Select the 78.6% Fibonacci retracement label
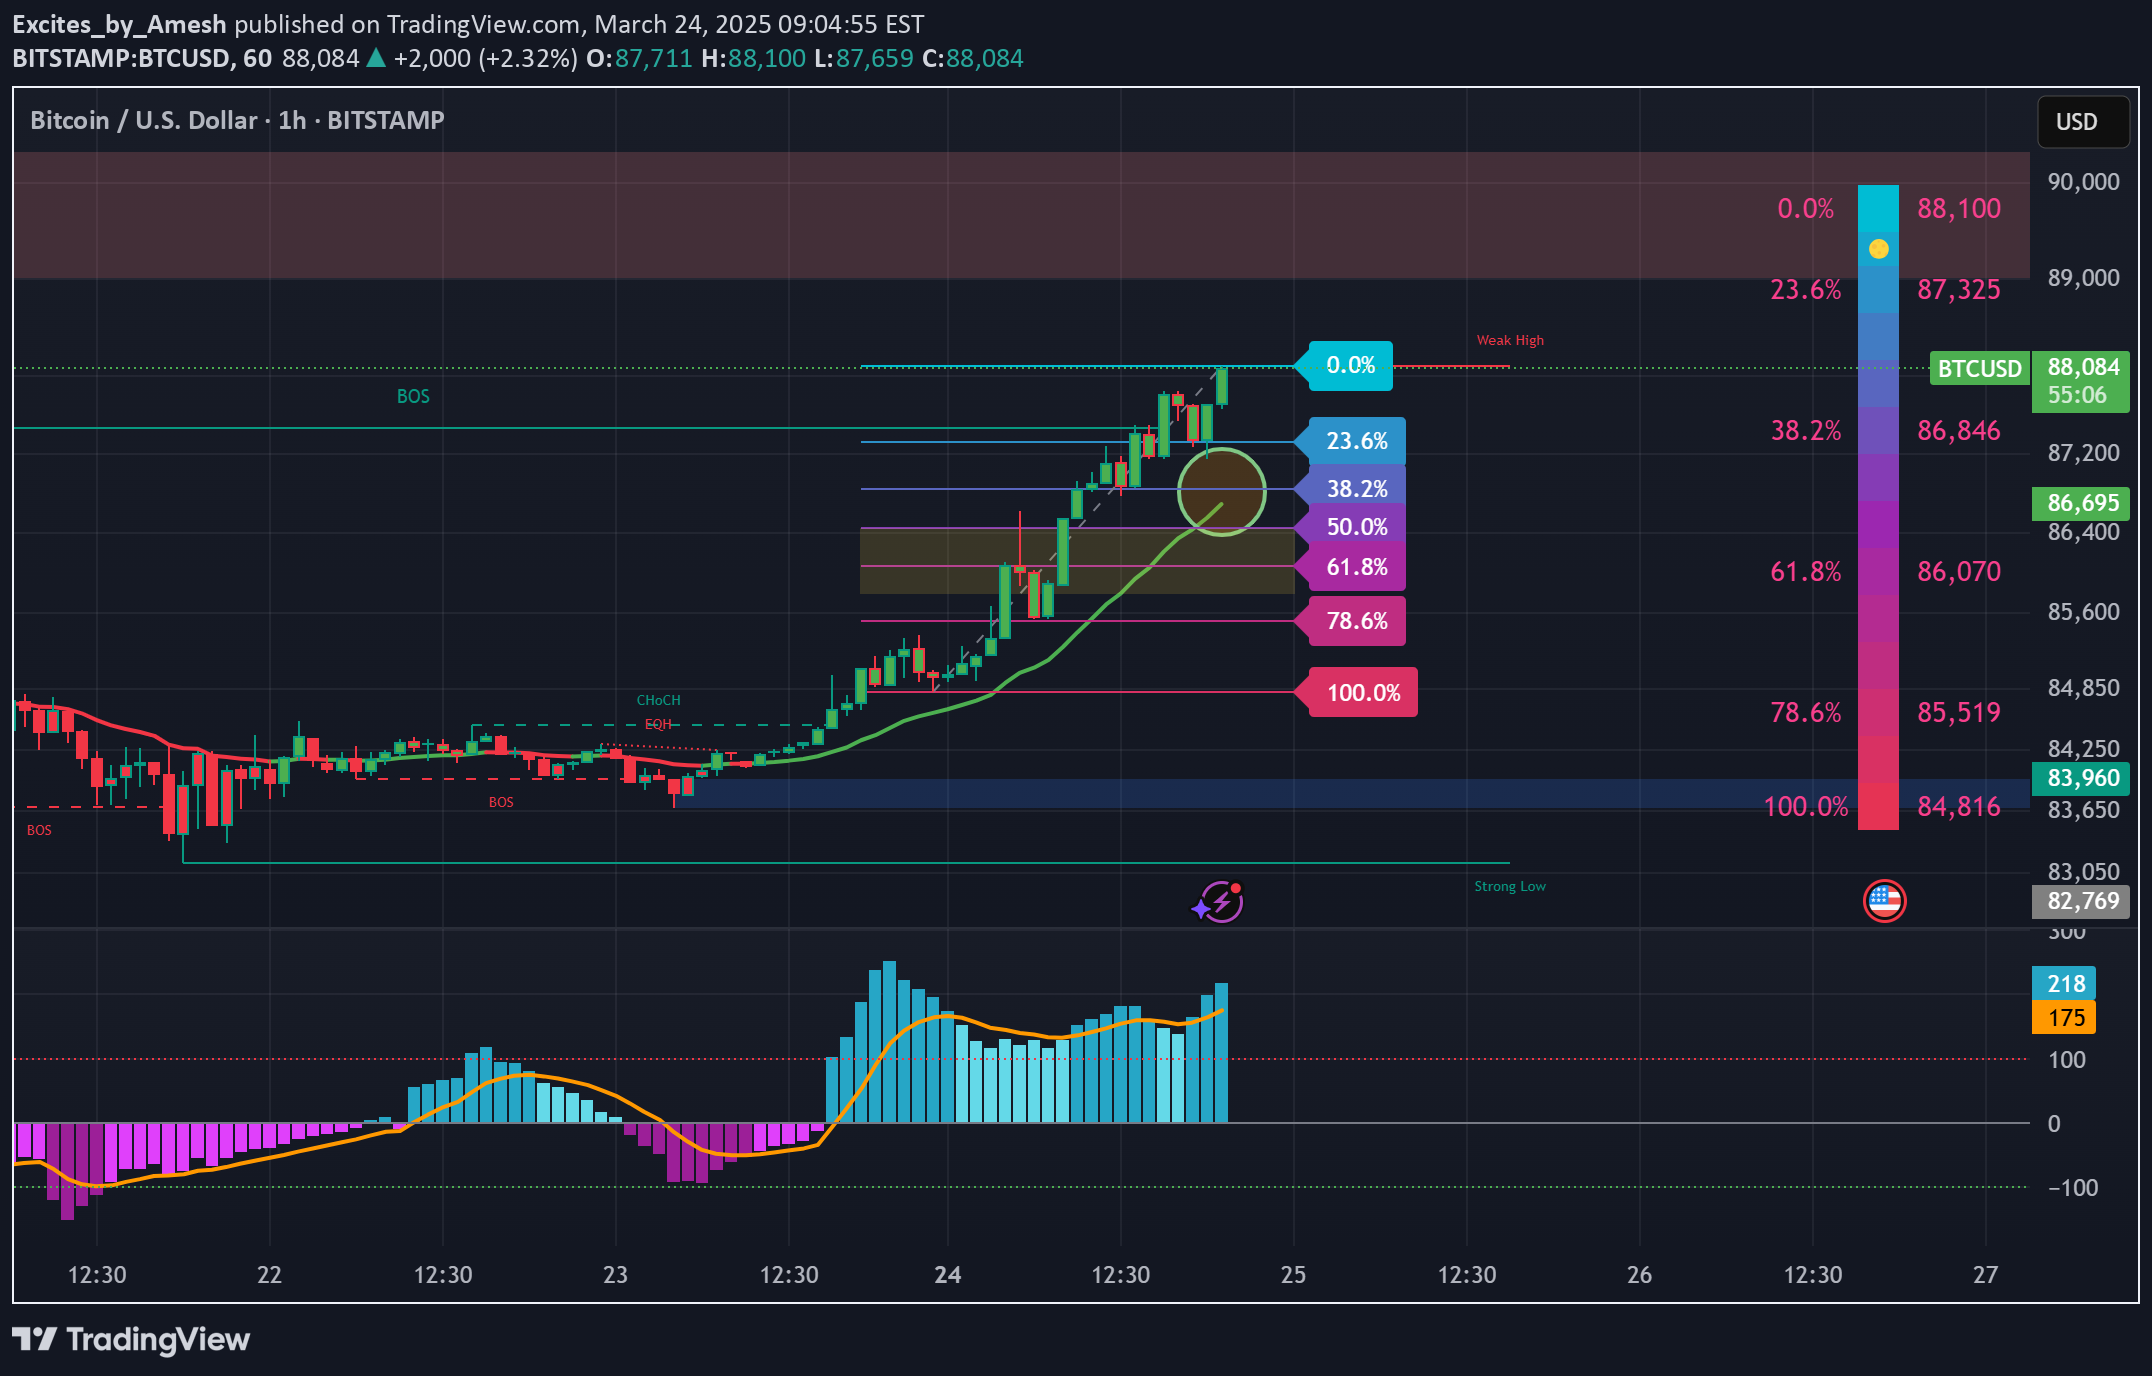The image size is (2152, 1376). [x=1356, y=621]
